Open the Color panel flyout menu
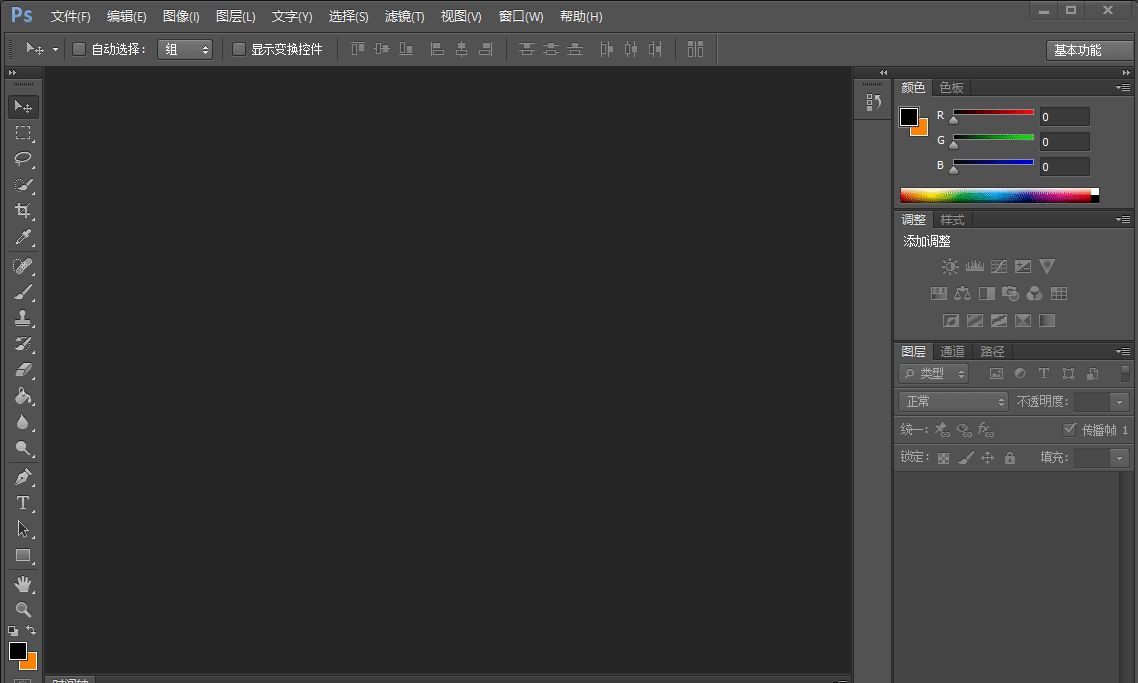Screen dimensions: 1138x683 [x=1122, y=88]
